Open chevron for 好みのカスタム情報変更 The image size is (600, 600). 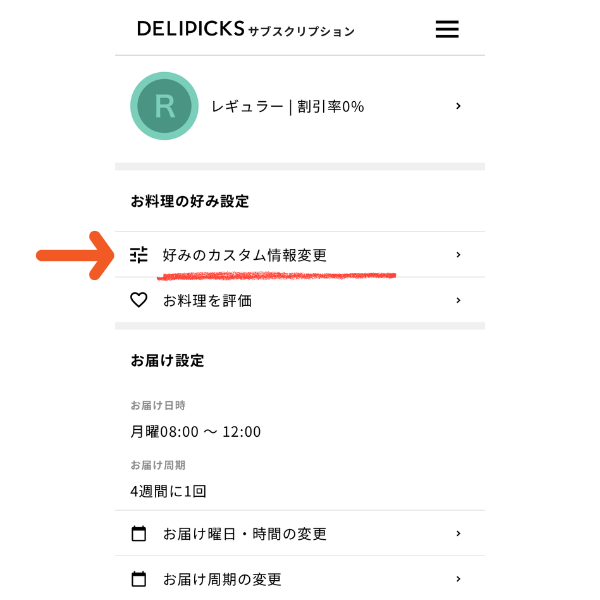click(x=458, y=255)
